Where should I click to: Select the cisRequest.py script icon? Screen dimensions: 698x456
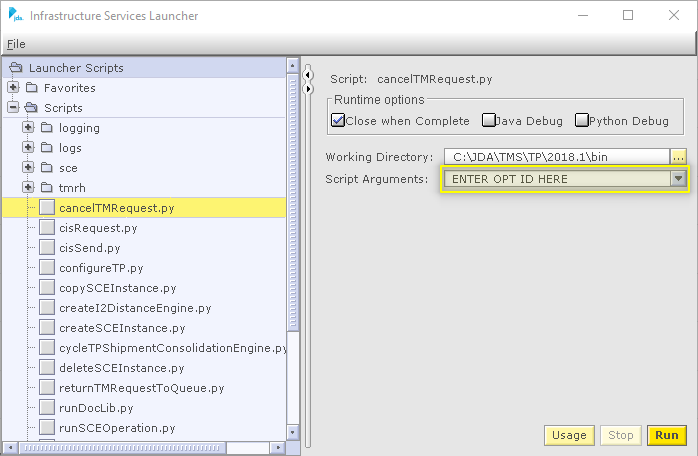tap(47, 228)
